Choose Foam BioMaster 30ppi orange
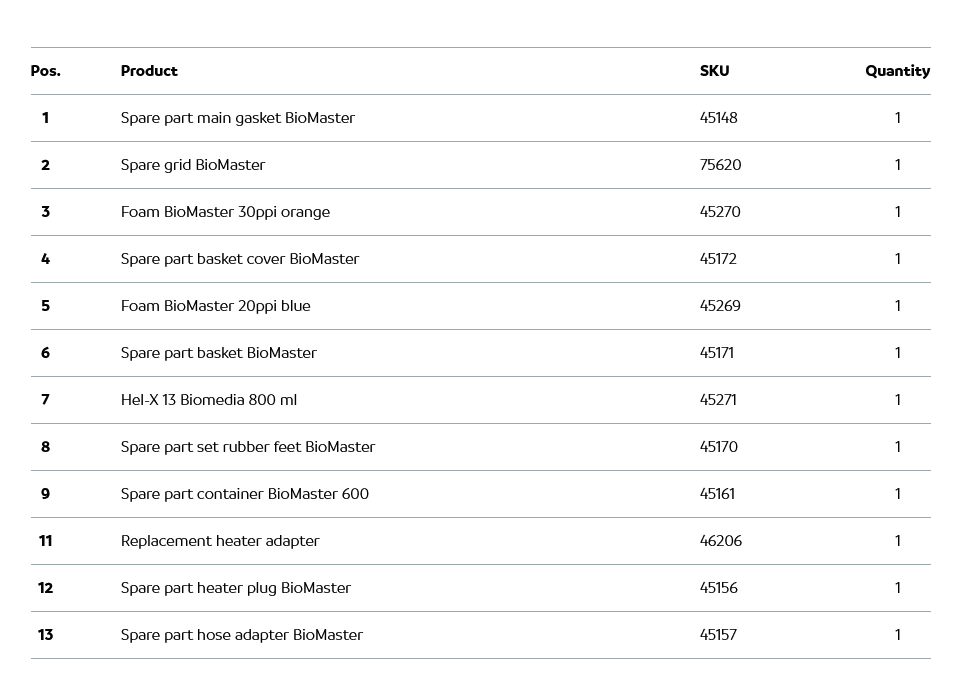 [225, 212]
